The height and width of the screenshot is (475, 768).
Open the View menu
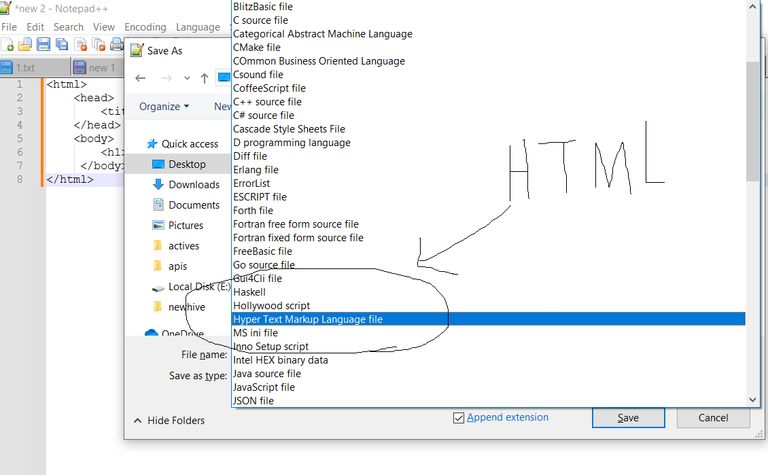coord(104,27)
